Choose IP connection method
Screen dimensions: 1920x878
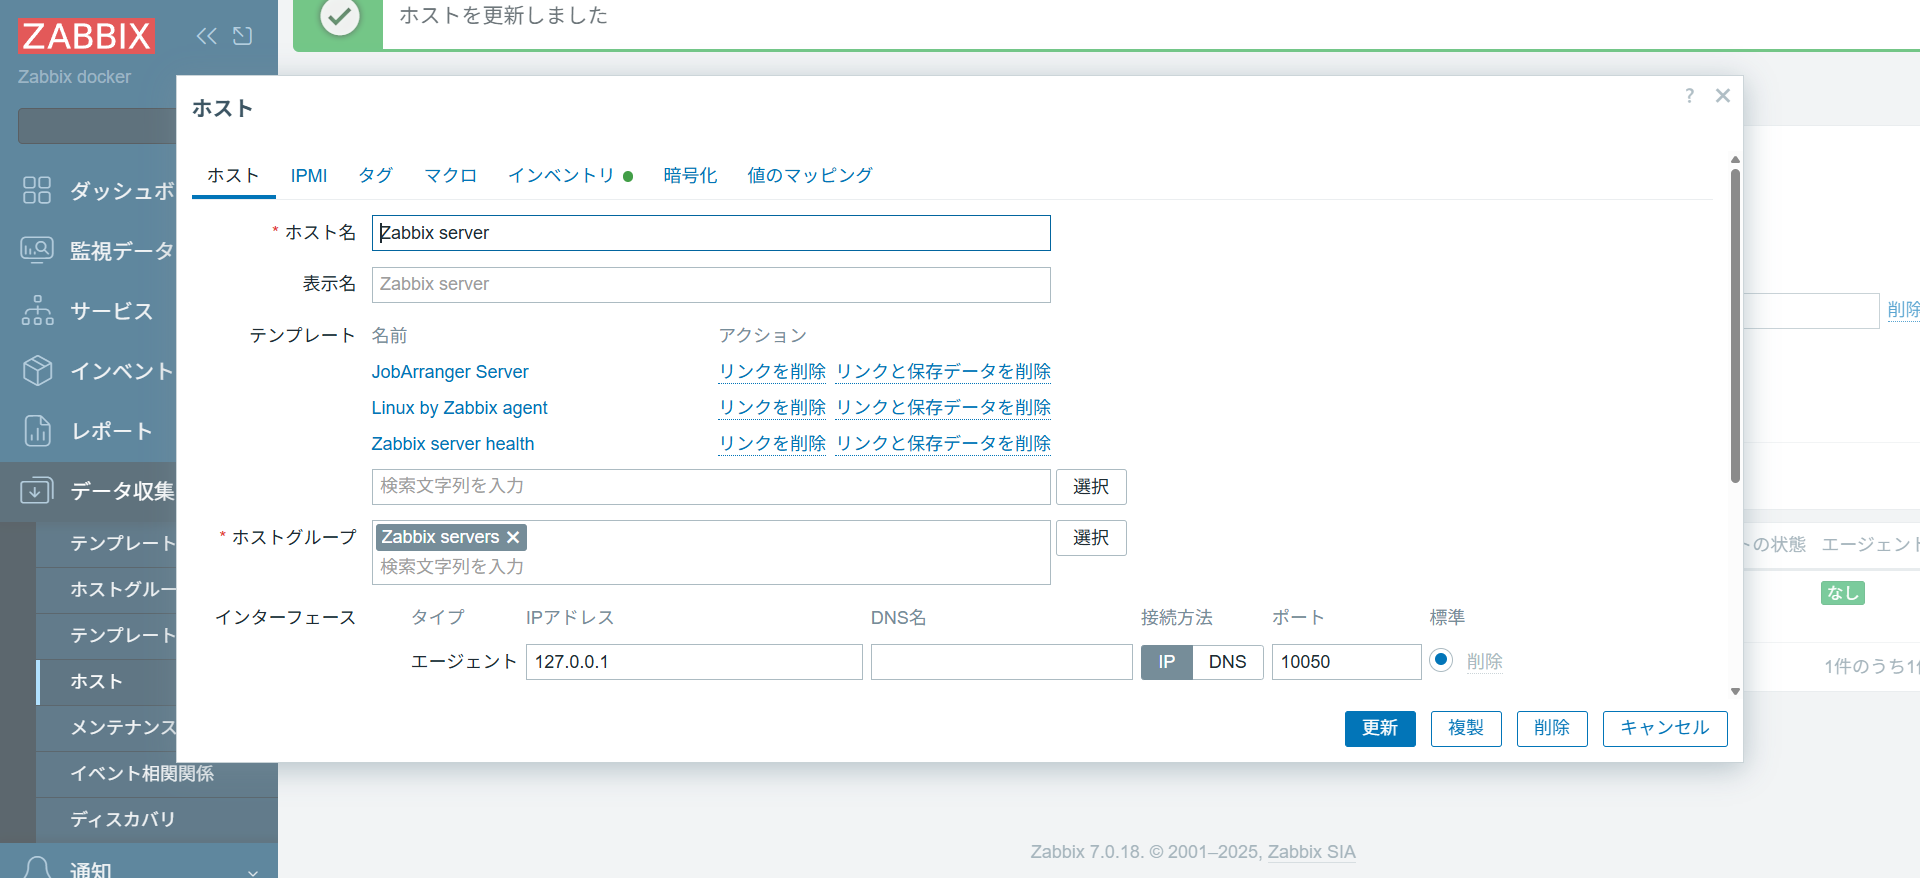point(1167,662)
